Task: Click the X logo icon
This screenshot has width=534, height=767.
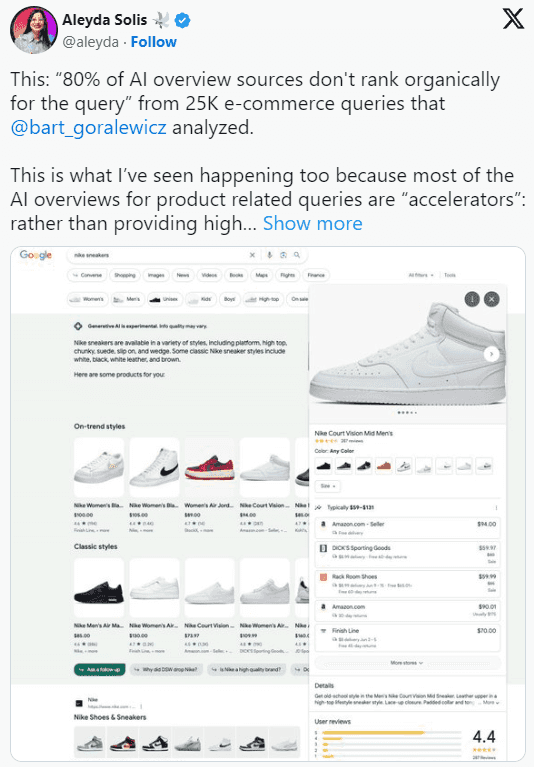Action: point(513,19)
